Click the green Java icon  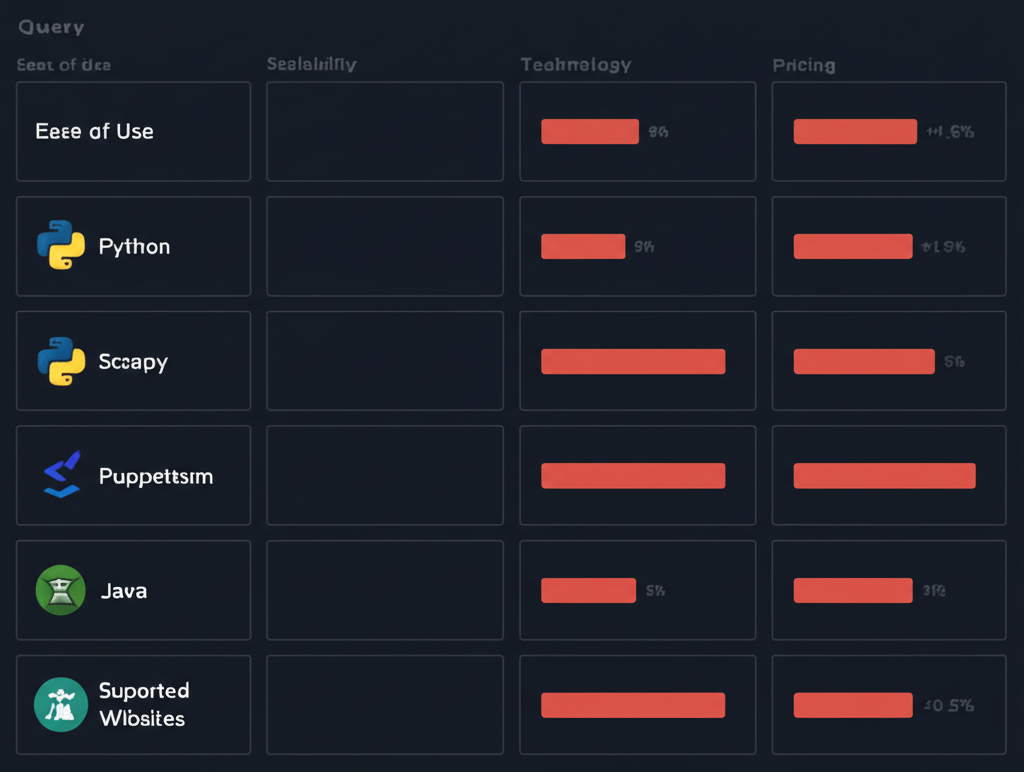tap(60, 590)
